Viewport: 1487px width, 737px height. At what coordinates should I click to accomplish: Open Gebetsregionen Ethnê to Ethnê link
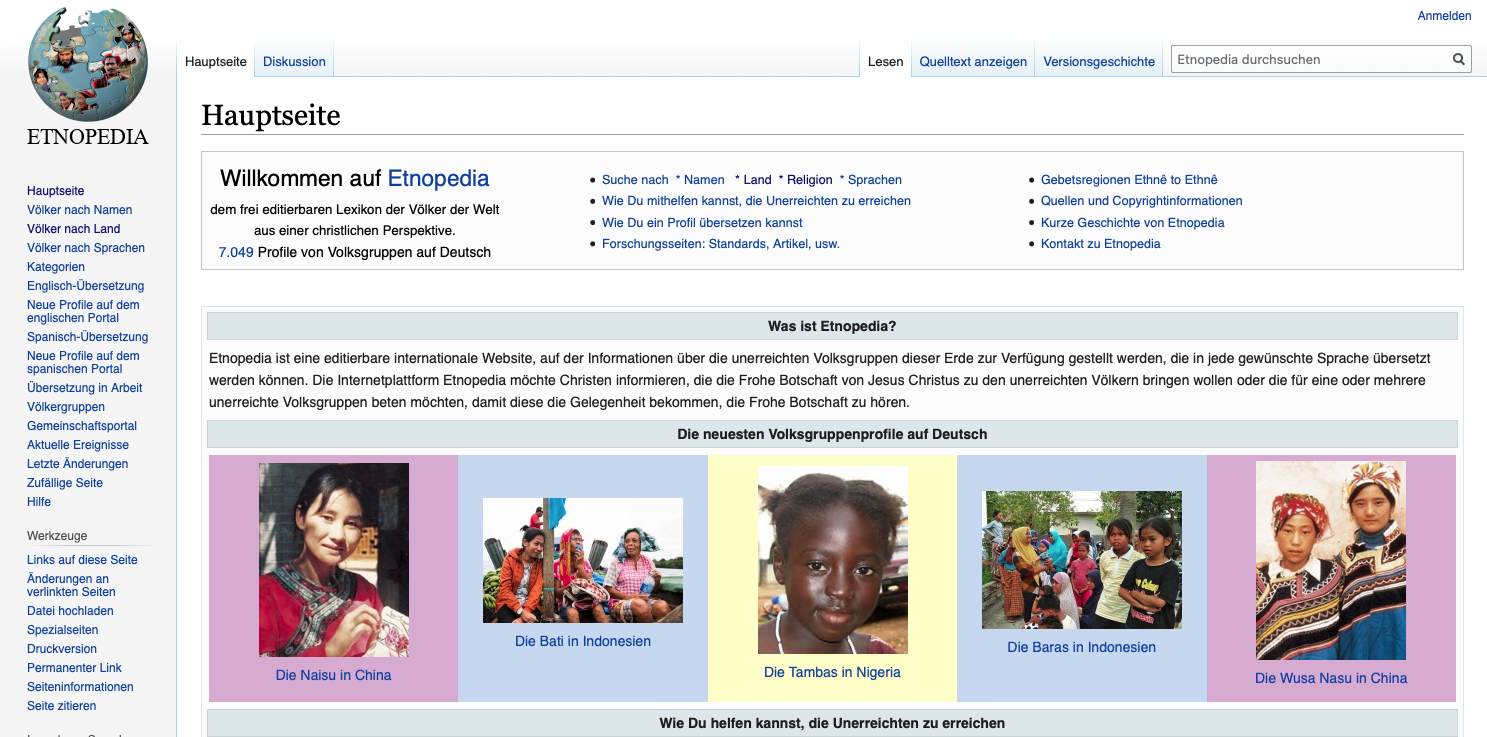[1129, 180]
